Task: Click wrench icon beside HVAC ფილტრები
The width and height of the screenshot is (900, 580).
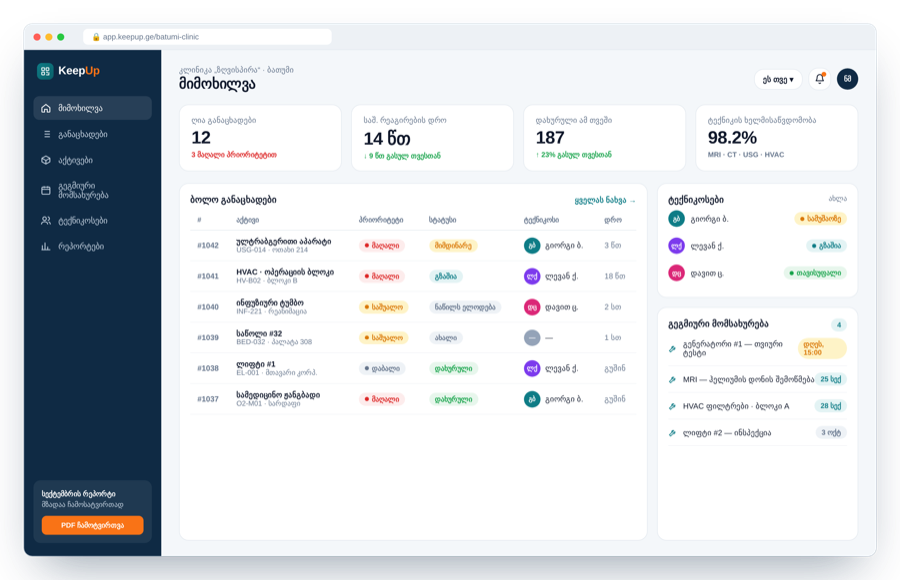Action: [672, 406]
